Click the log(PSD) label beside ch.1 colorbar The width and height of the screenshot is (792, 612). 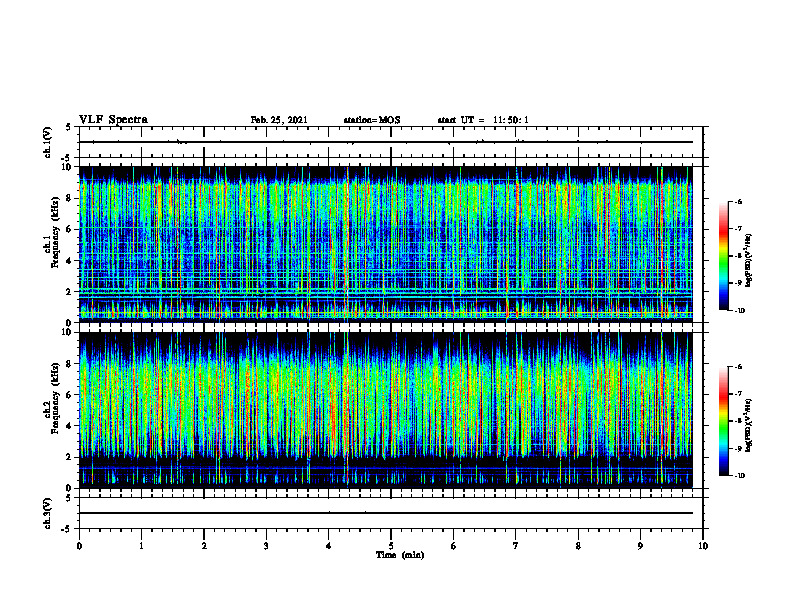point(749,261)
